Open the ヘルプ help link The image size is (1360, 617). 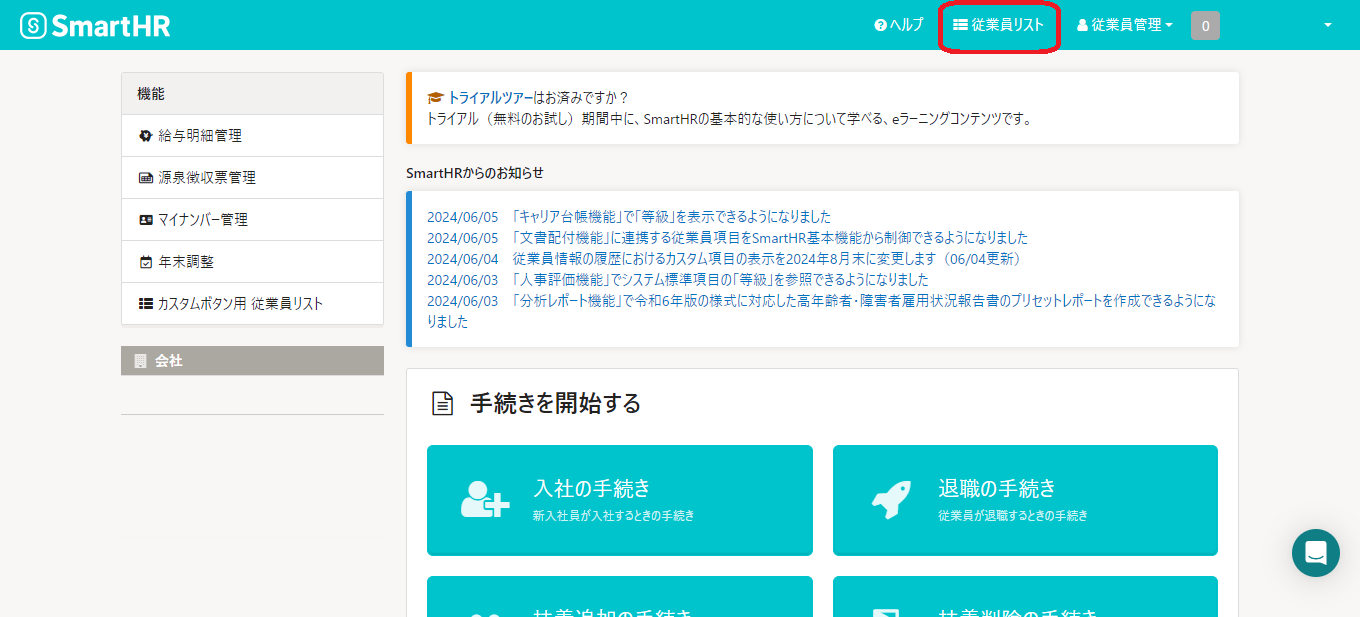click(x=899, y=25)
